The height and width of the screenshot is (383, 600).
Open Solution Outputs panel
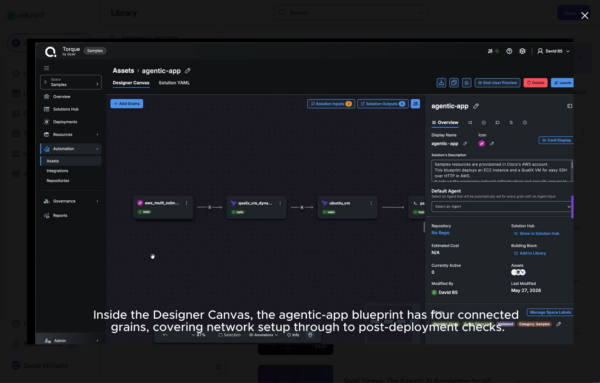(382, 104)
